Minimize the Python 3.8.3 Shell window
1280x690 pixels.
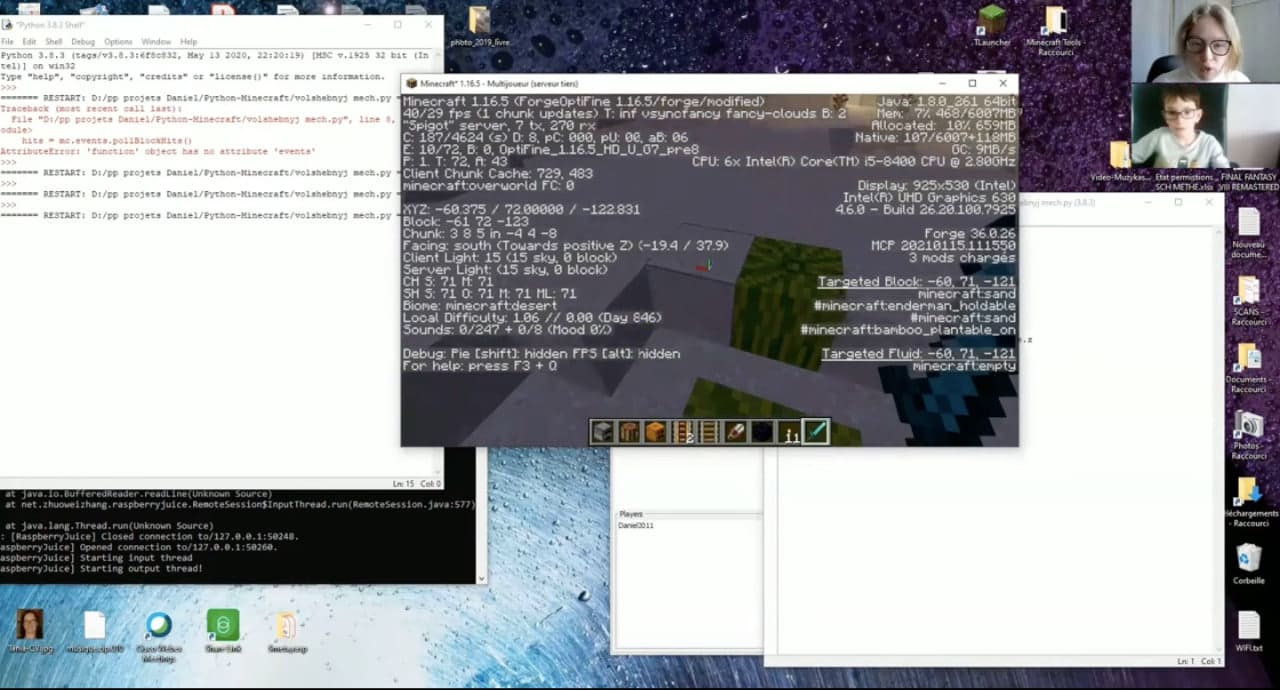[x=366, y=24]
